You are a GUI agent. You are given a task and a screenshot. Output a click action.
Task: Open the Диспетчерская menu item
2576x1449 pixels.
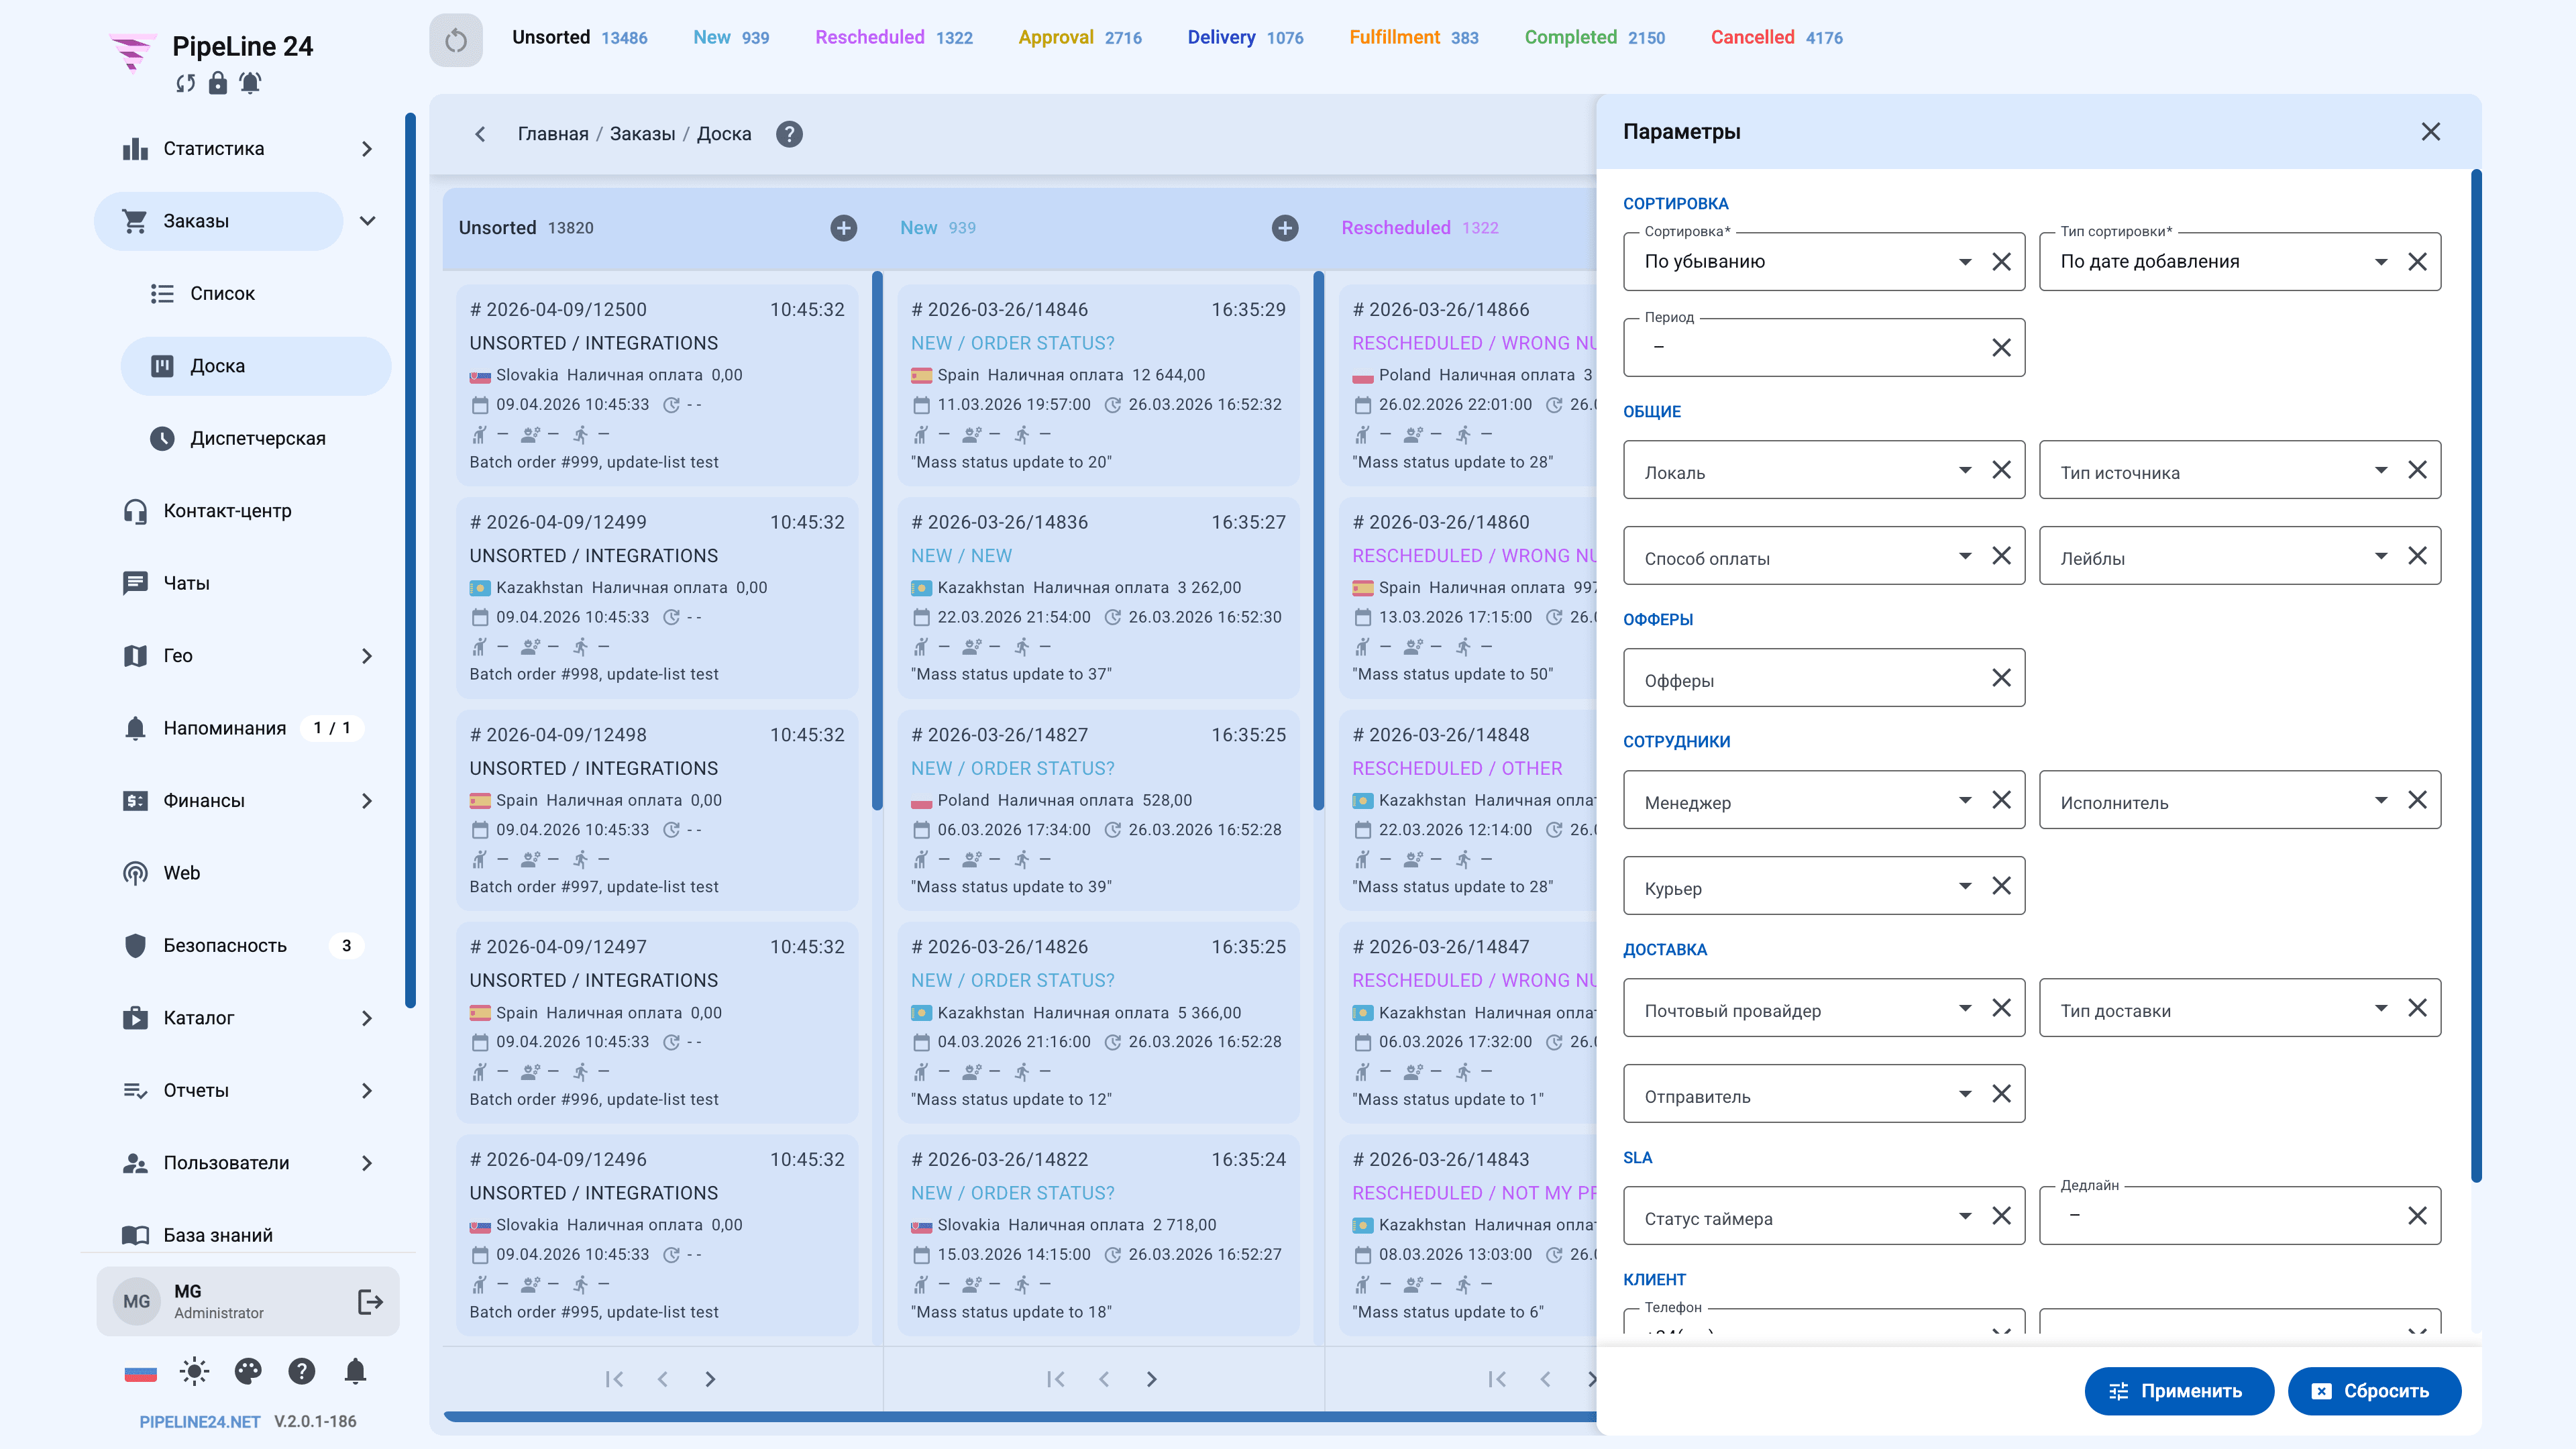pos(256,439)
